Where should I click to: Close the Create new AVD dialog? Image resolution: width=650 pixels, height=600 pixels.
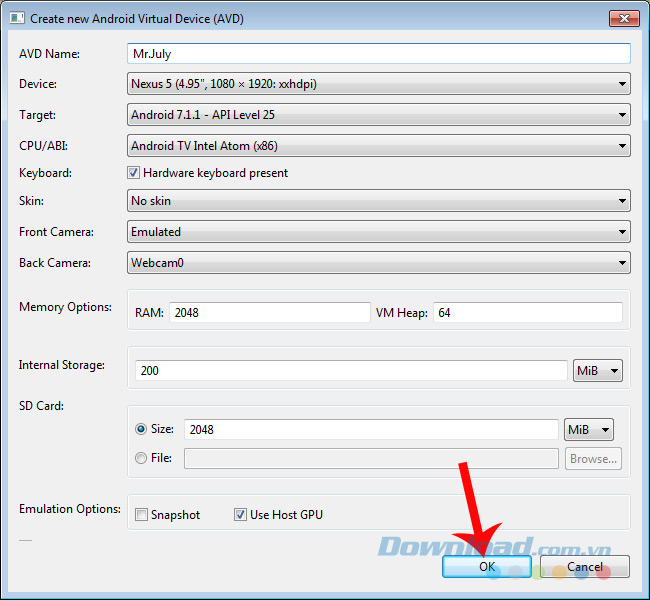pos(624,19)
